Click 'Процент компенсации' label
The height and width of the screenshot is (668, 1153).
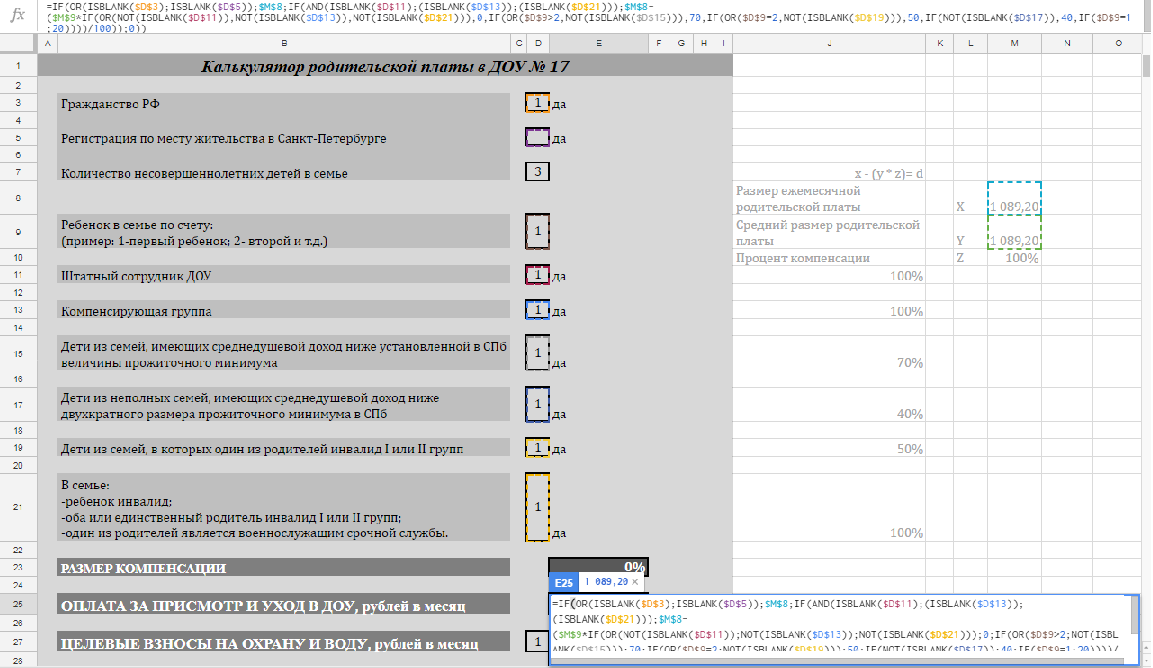[803, 257]
